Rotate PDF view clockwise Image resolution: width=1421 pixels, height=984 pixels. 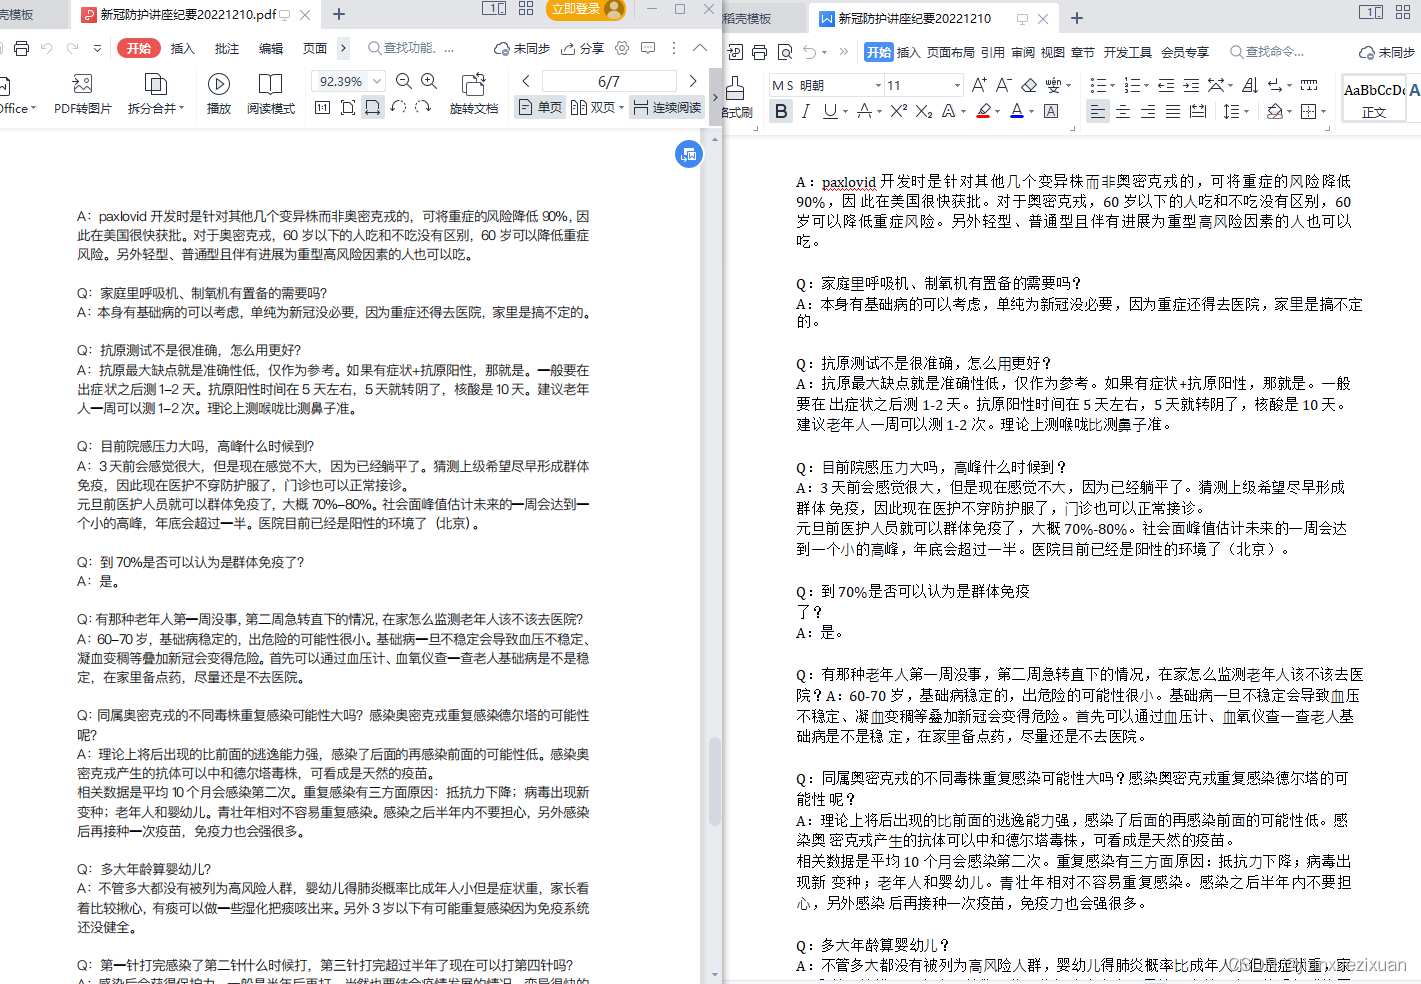click(x=423, y=107)
